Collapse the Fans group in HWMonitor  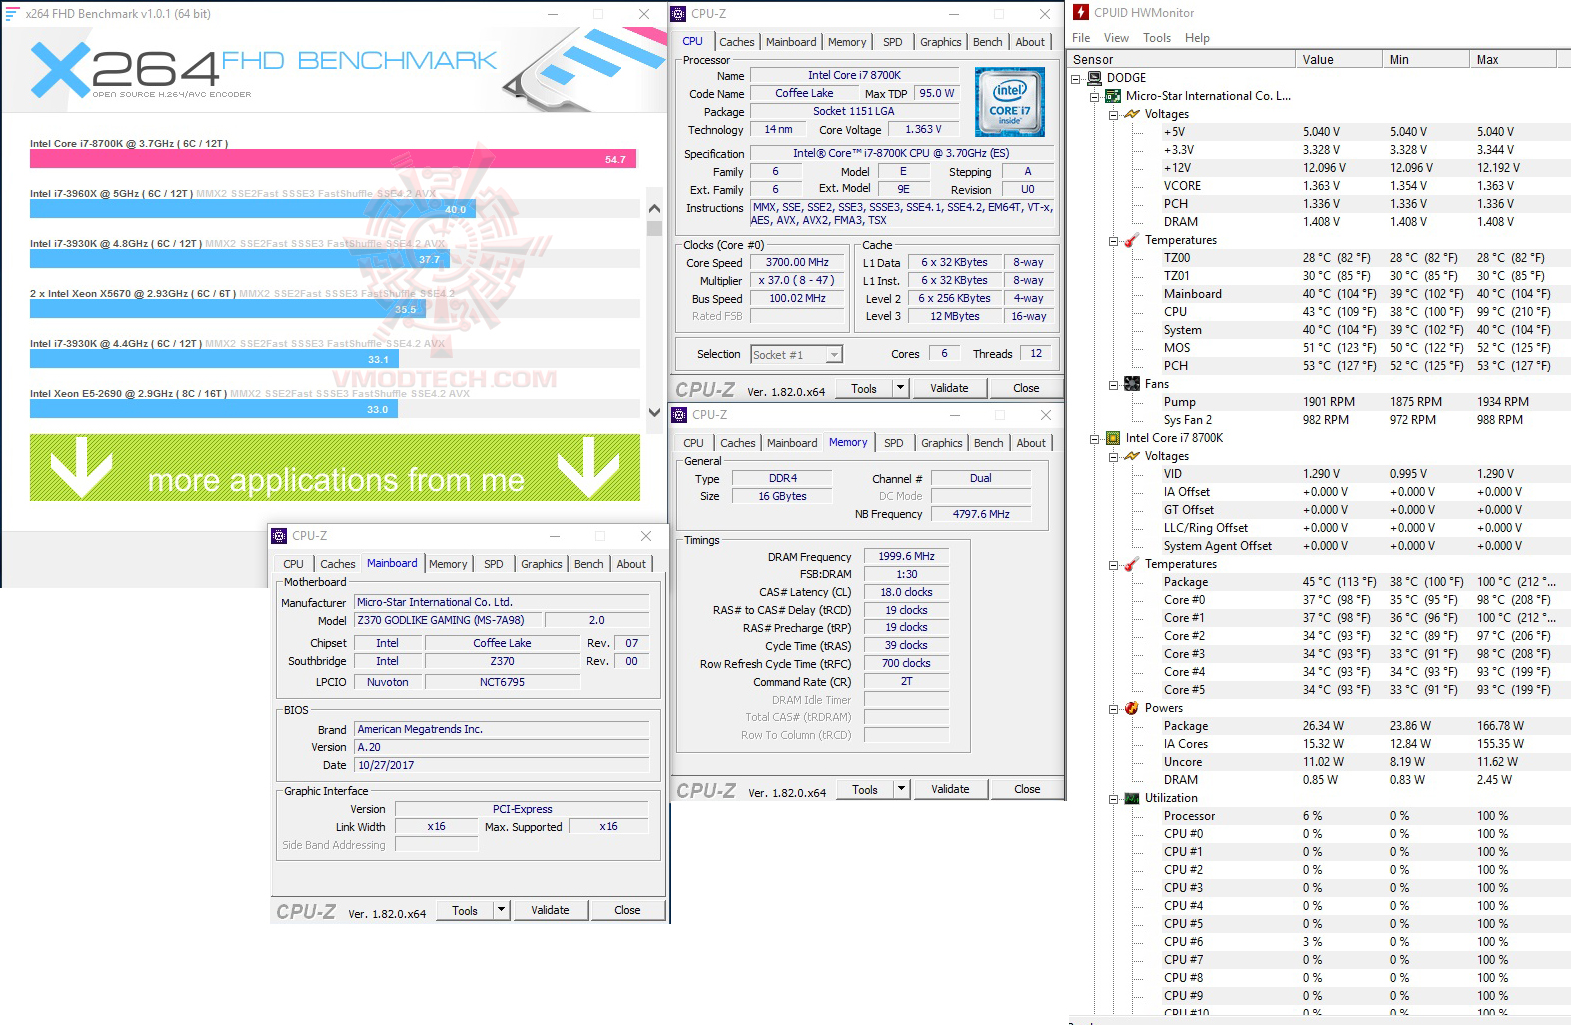[x=1114, y=384]
